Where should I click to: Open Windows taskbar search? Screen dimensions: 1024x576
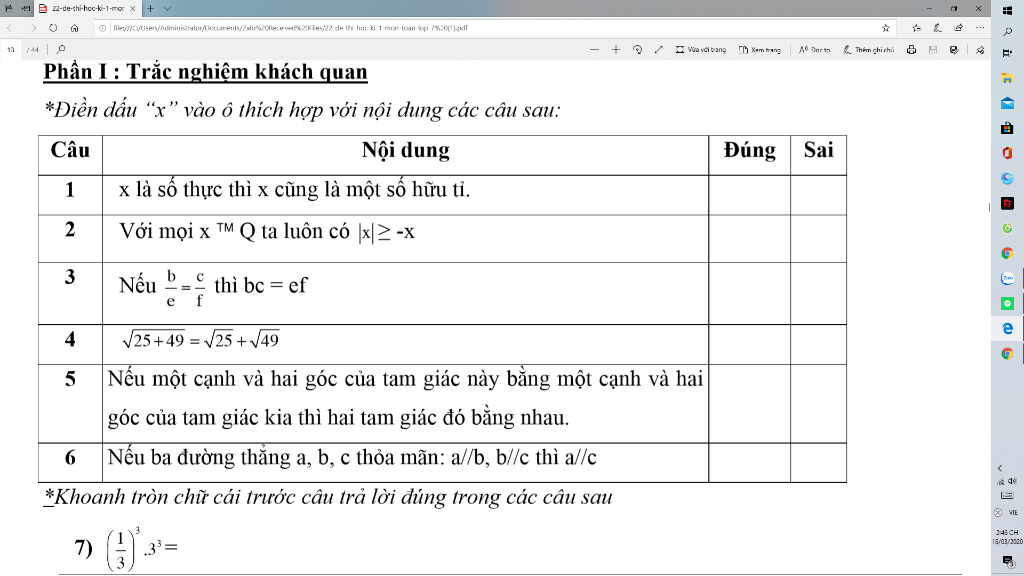pos(1007,32)
